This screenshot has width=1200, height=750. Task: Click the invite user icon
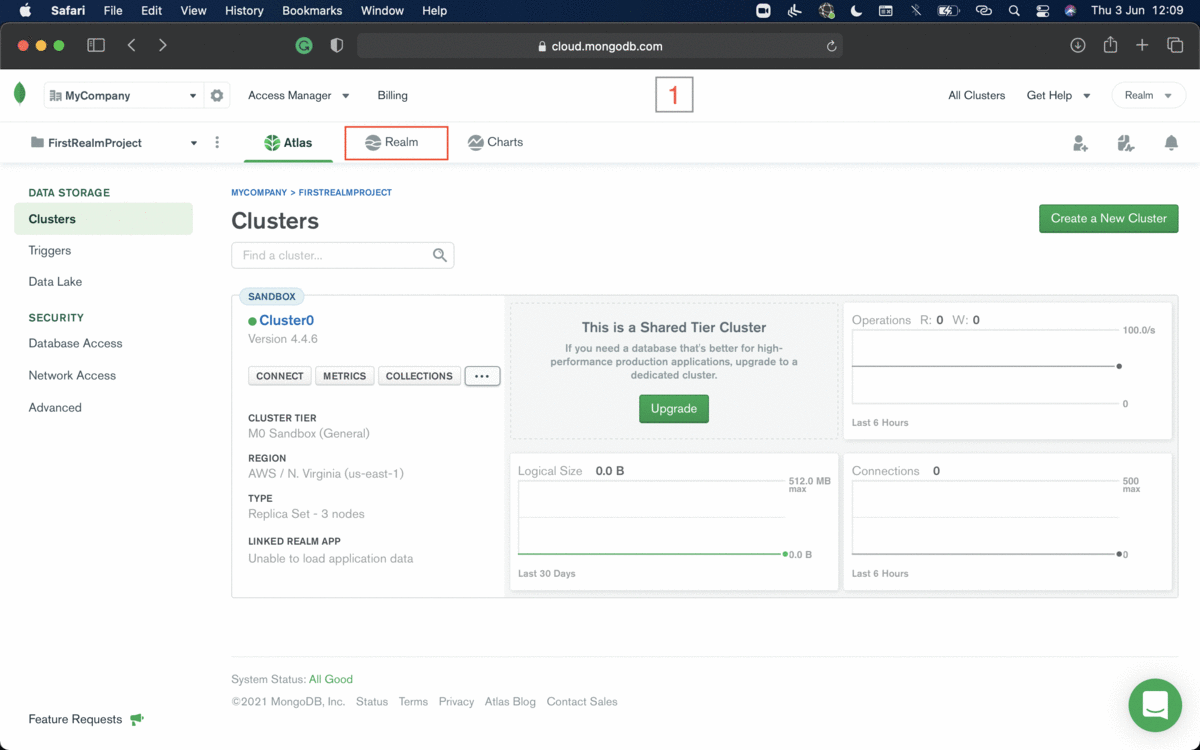click(1080, 143)
